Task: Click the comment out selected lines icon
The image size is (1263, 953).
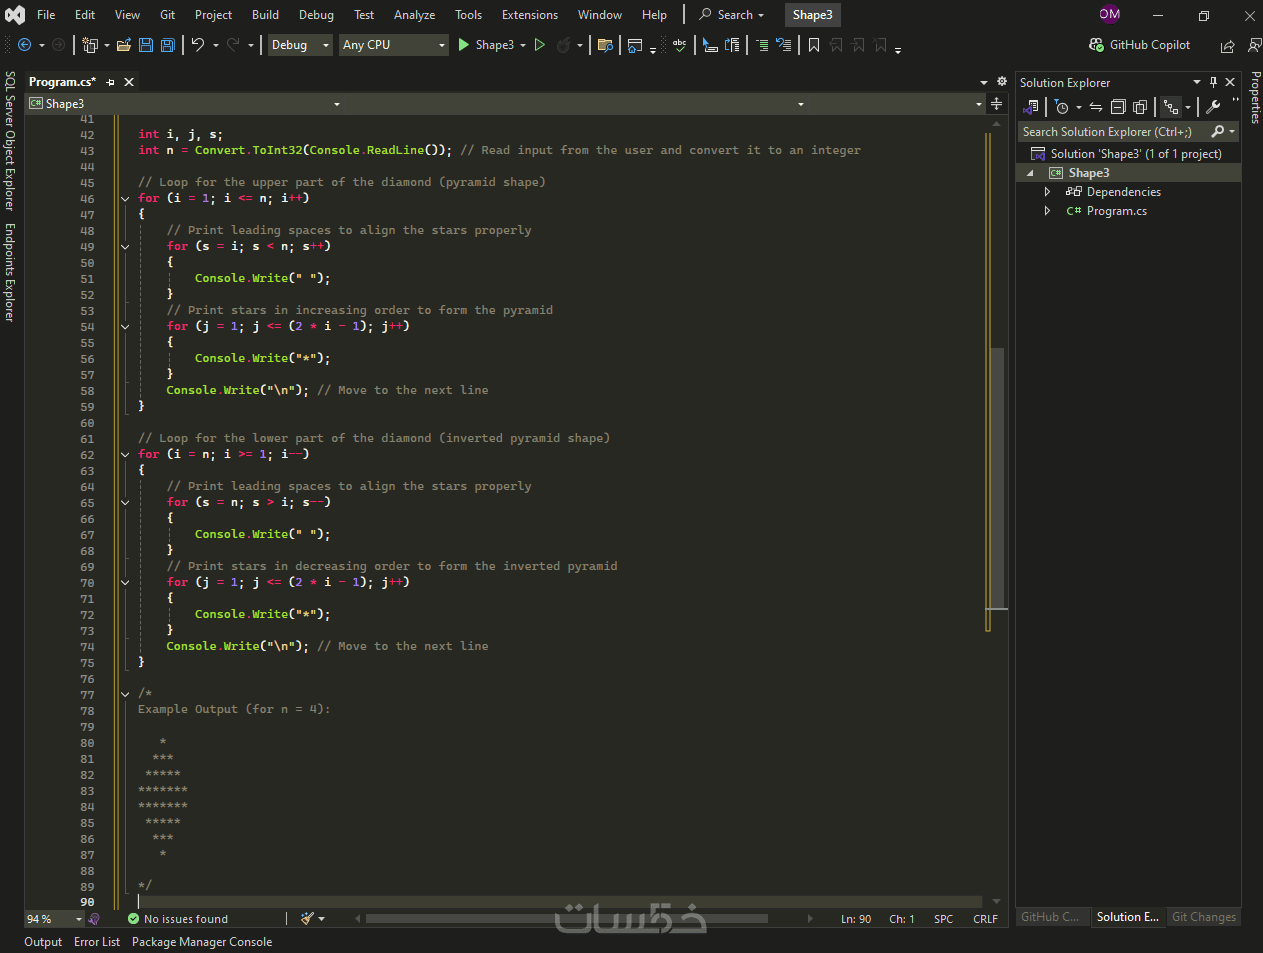Action: tap(762, 45)
